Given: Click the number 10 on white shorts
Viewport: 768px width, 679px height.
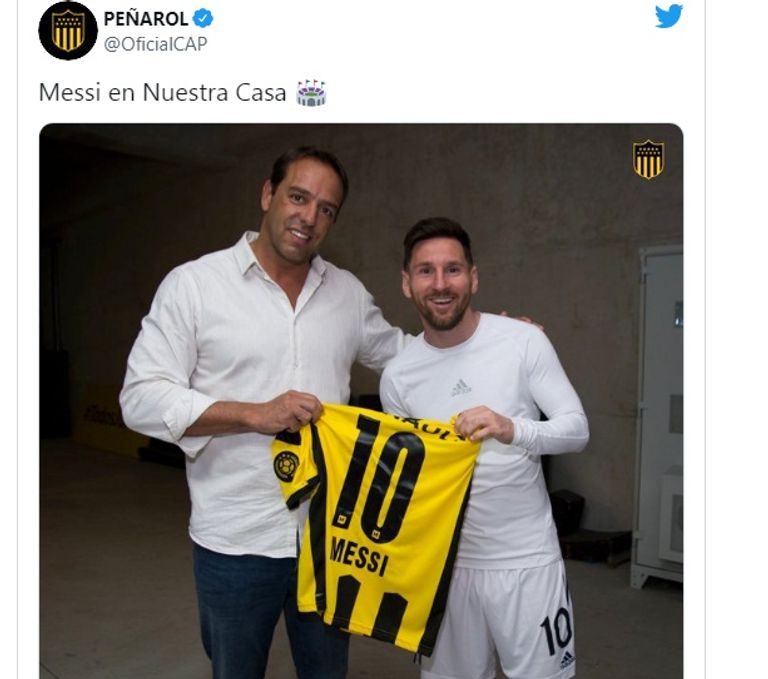Looking at the screenshot, I should [557, 630].
